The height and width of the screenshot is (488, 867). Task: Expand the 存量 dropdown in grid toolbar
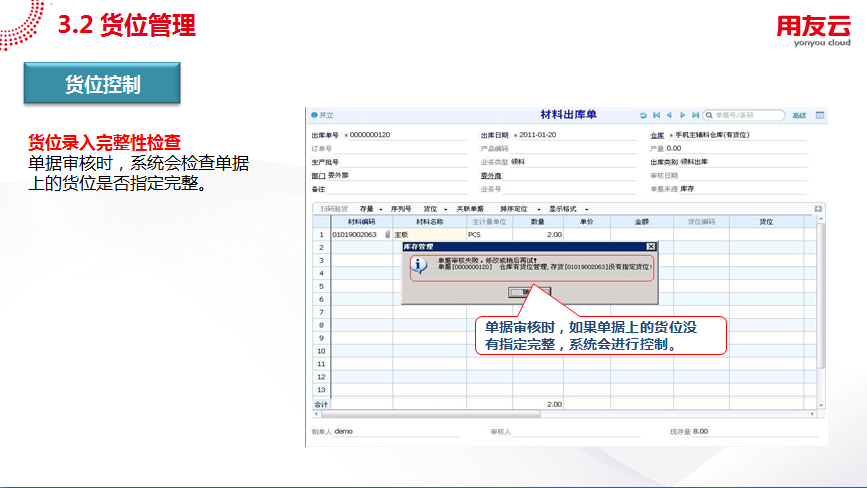tap(371, 209)
